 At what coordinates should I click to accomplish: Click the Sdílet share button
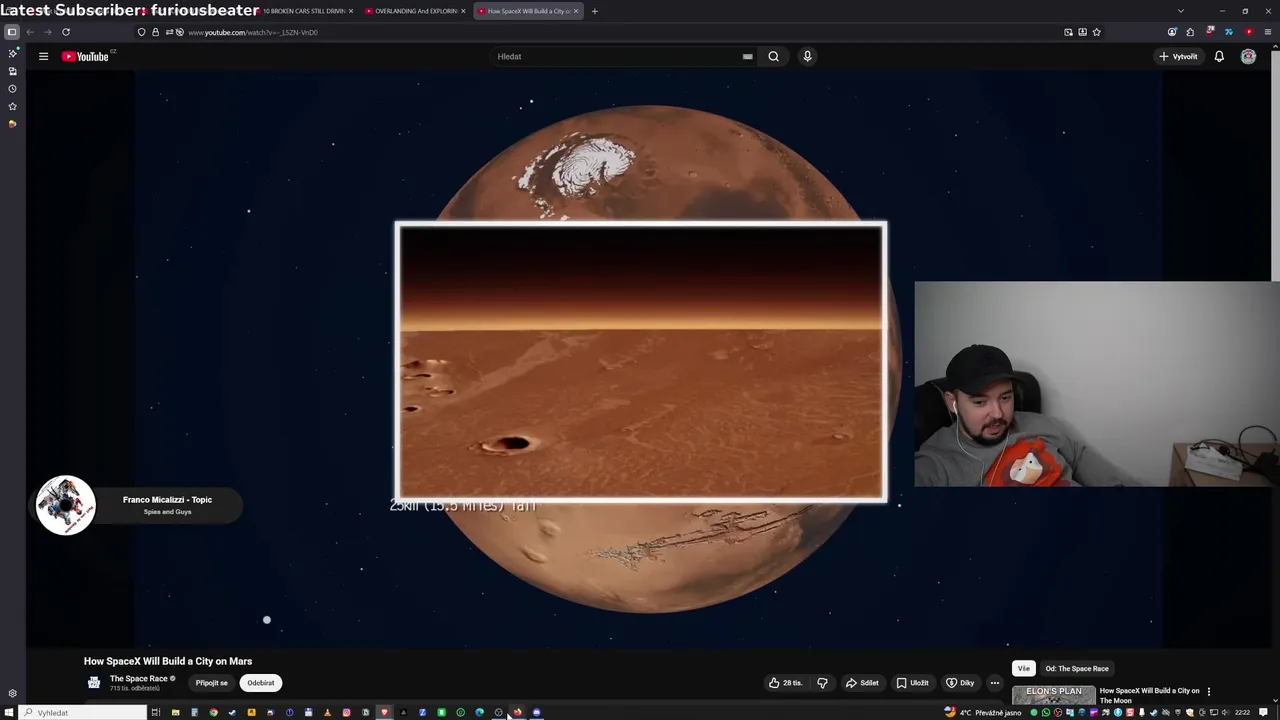pyautogui.click(x=862, y=683)
